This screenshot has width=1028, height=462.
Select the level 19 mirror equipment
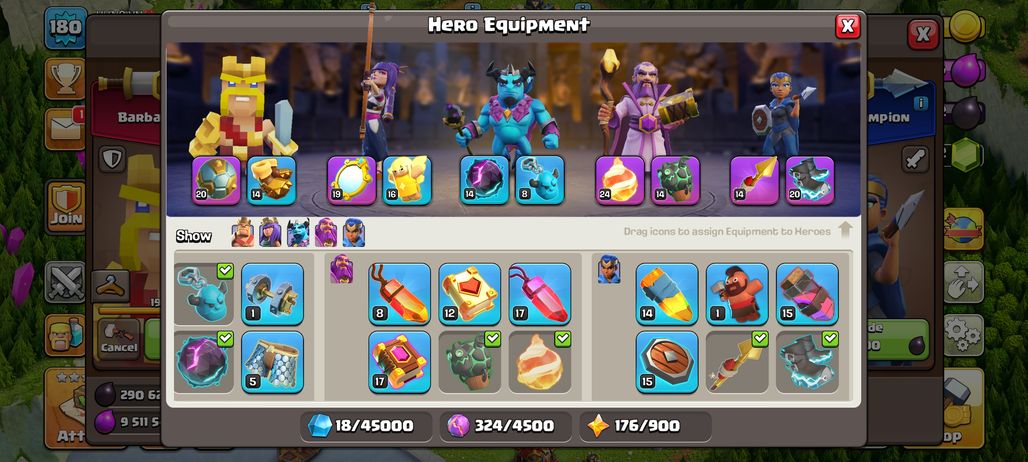tap(351, 180)
